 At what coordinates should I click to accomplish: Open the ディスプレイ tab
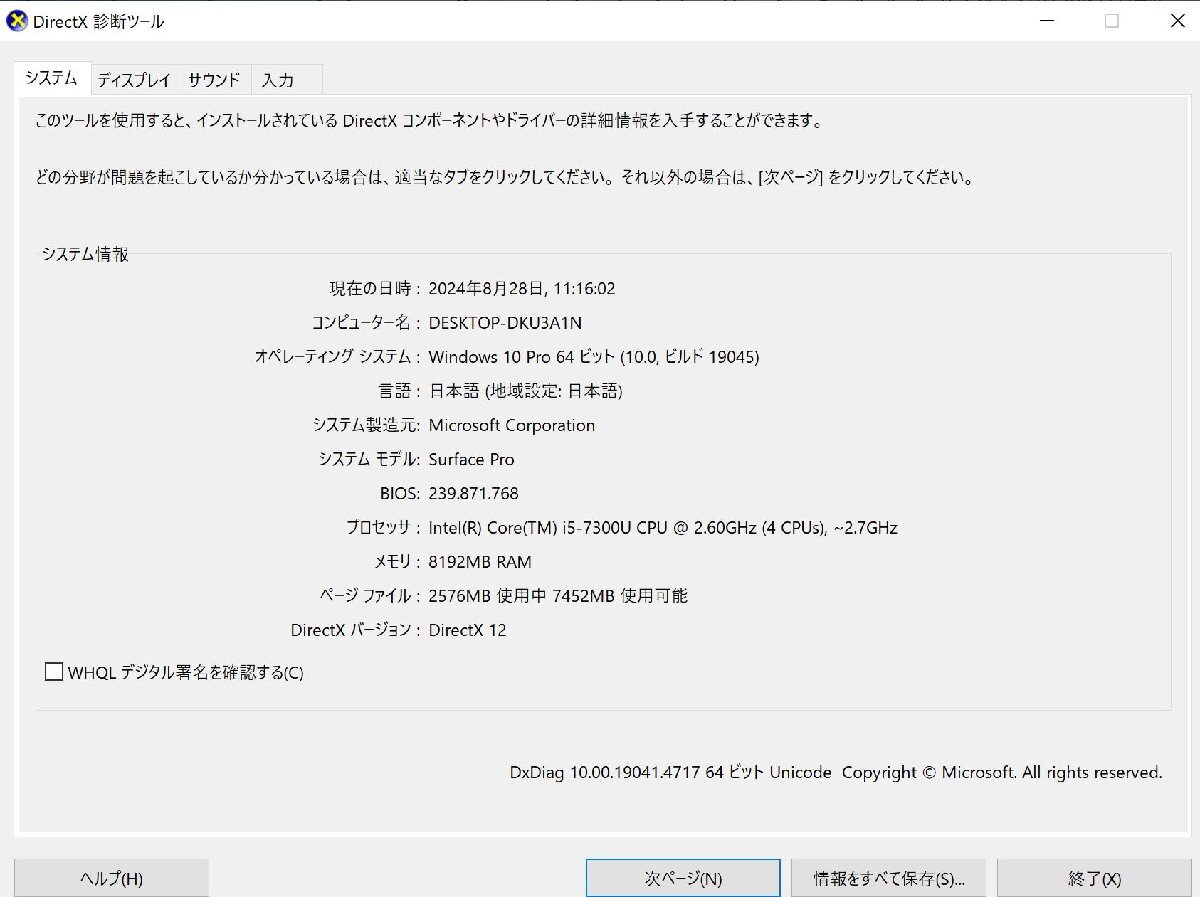point(134,80)
